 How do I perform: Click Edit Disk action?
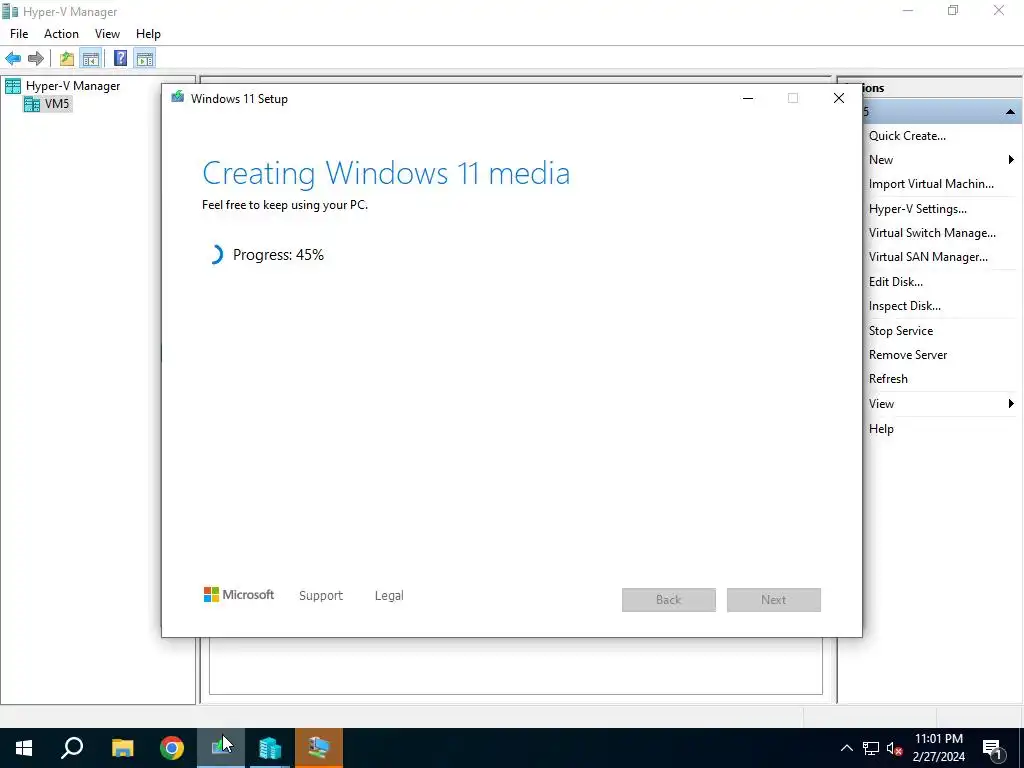click(895, 282)
